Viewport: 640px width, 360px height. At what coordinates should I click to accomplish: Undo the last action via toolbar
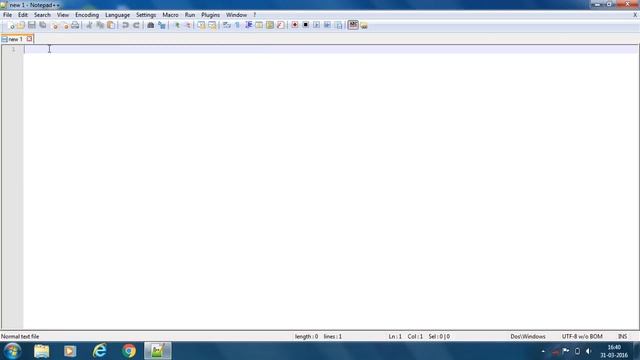pos(125,25)
